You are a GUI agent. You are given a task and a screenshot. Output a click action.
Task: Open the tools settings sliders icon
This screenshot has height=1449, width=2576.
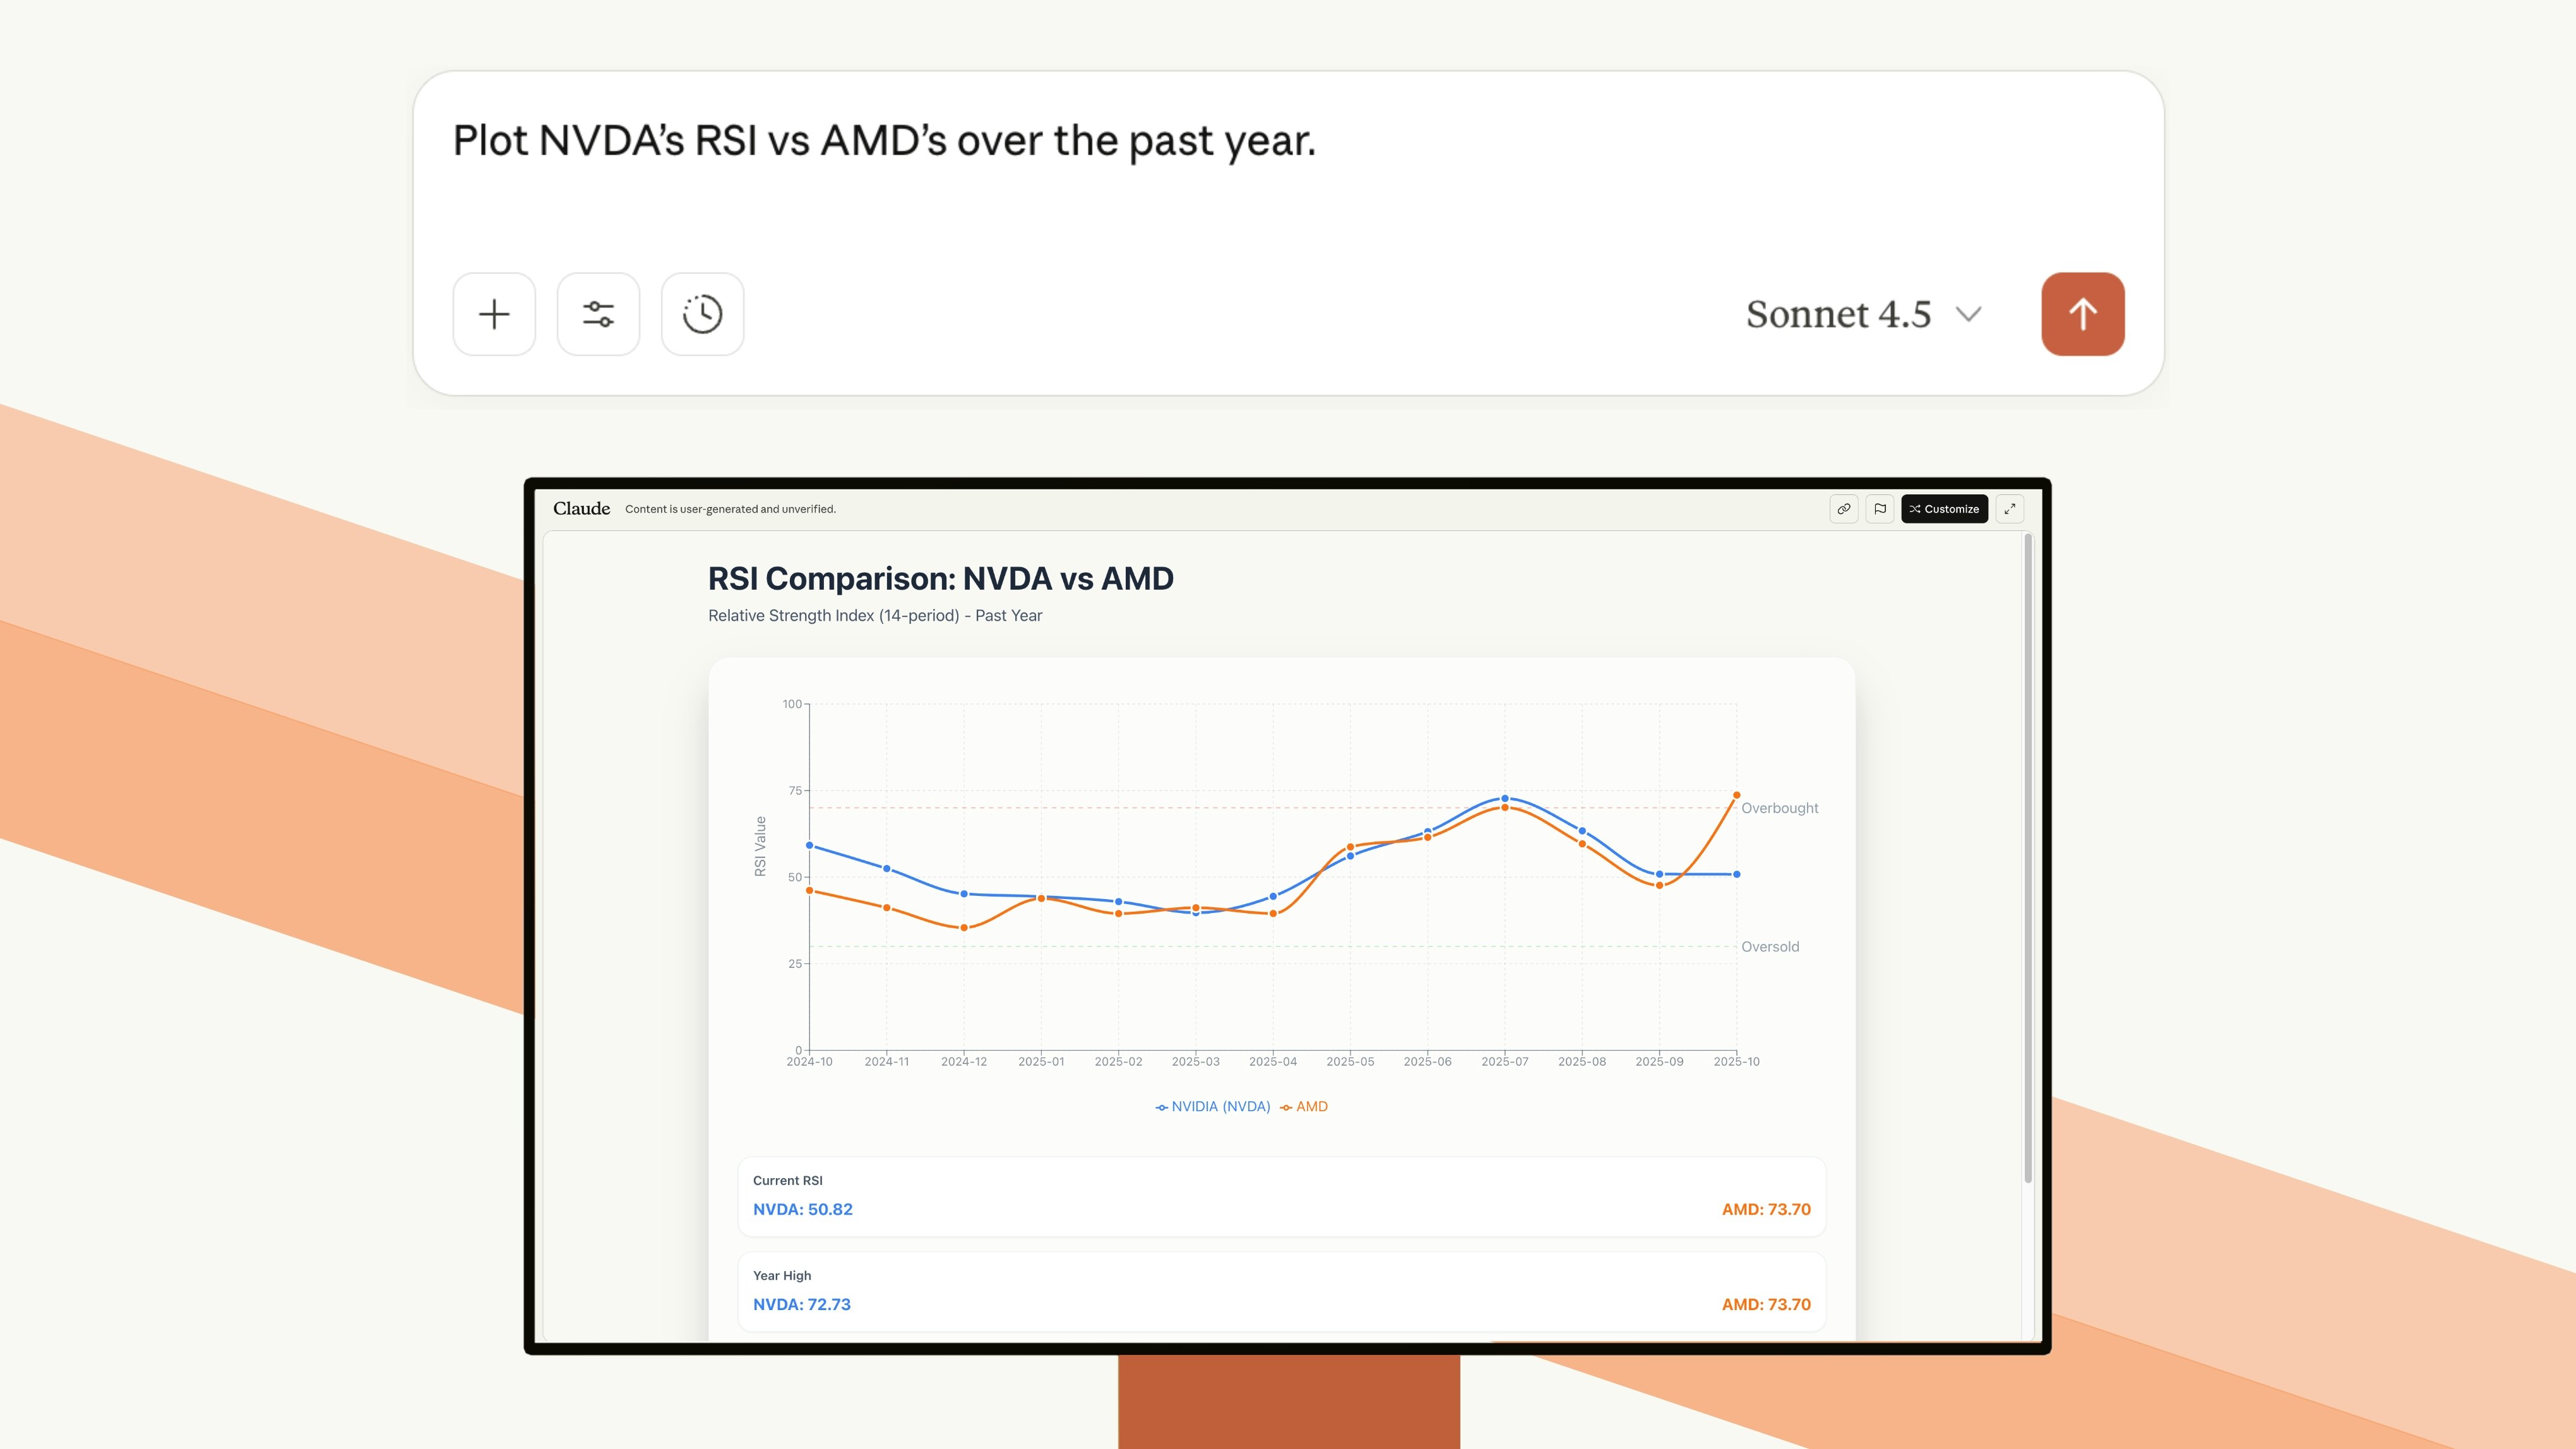tap(598, 314)
